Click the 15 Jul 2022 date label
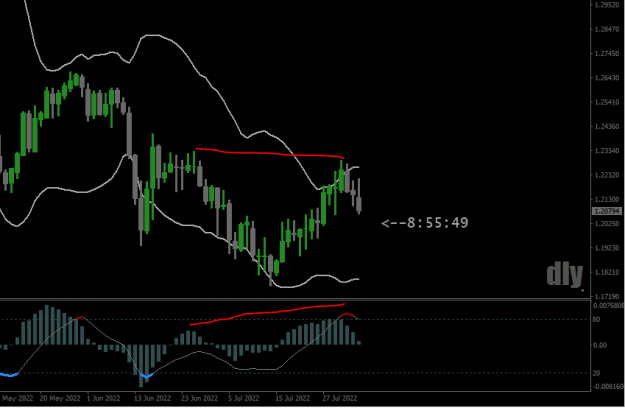625x408 pixels. tap(293, 398)
